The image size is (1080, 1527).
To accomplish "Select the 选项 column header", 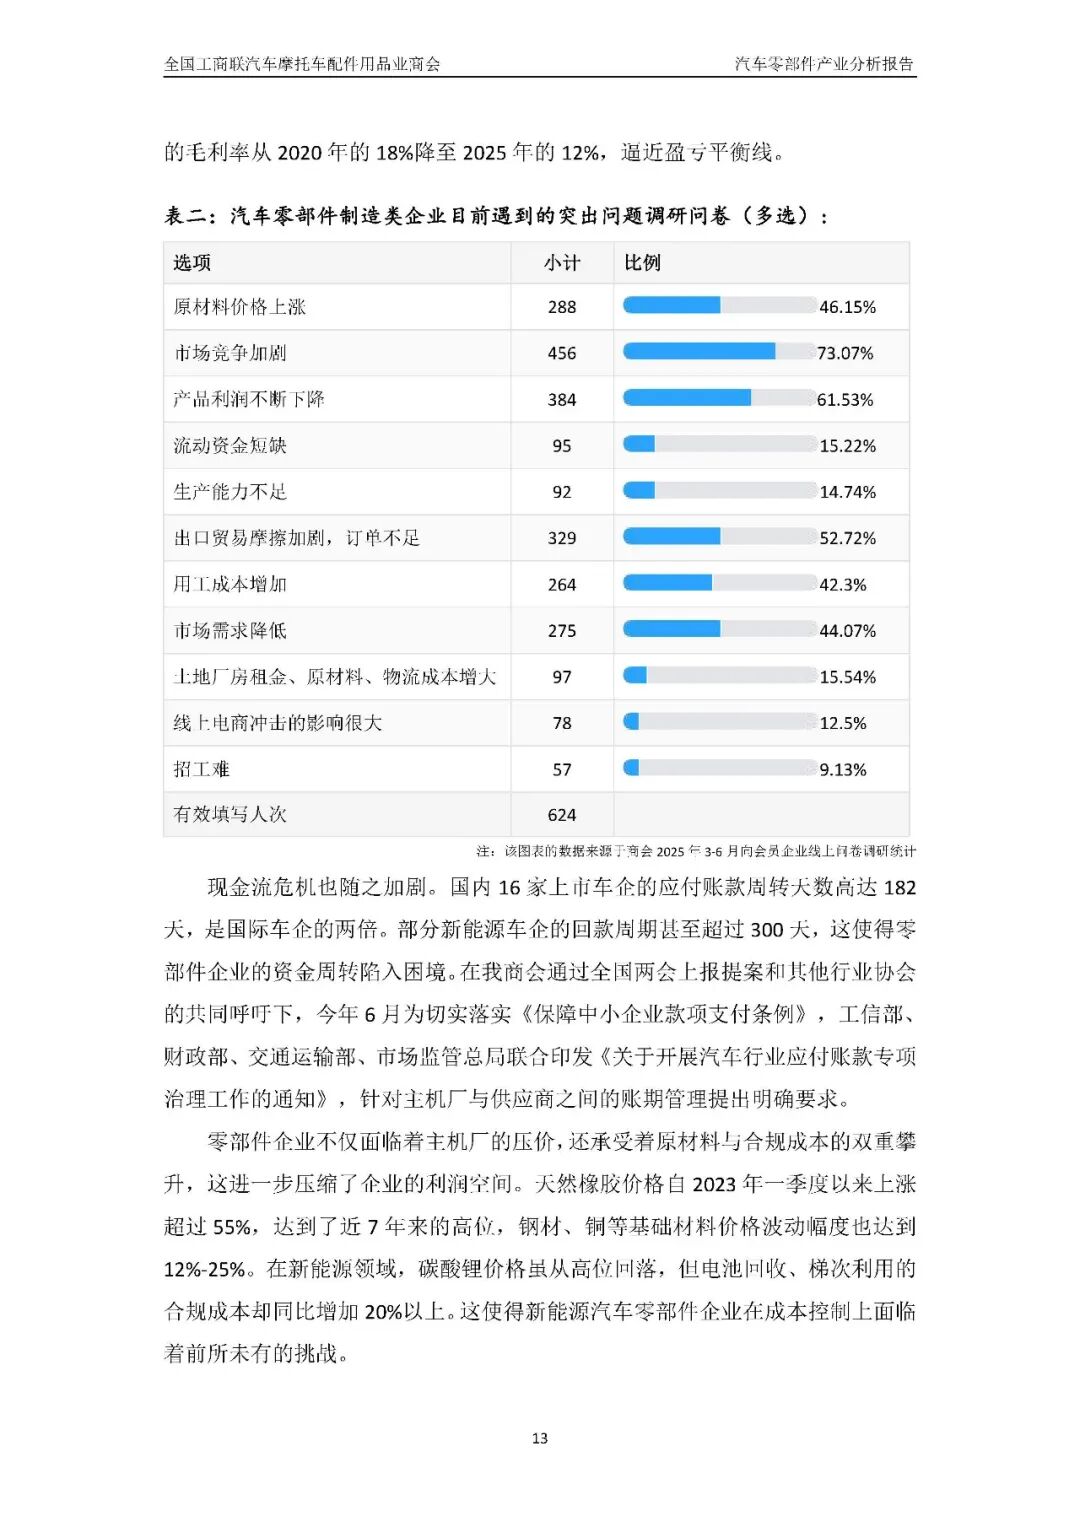I will (192, 263).
